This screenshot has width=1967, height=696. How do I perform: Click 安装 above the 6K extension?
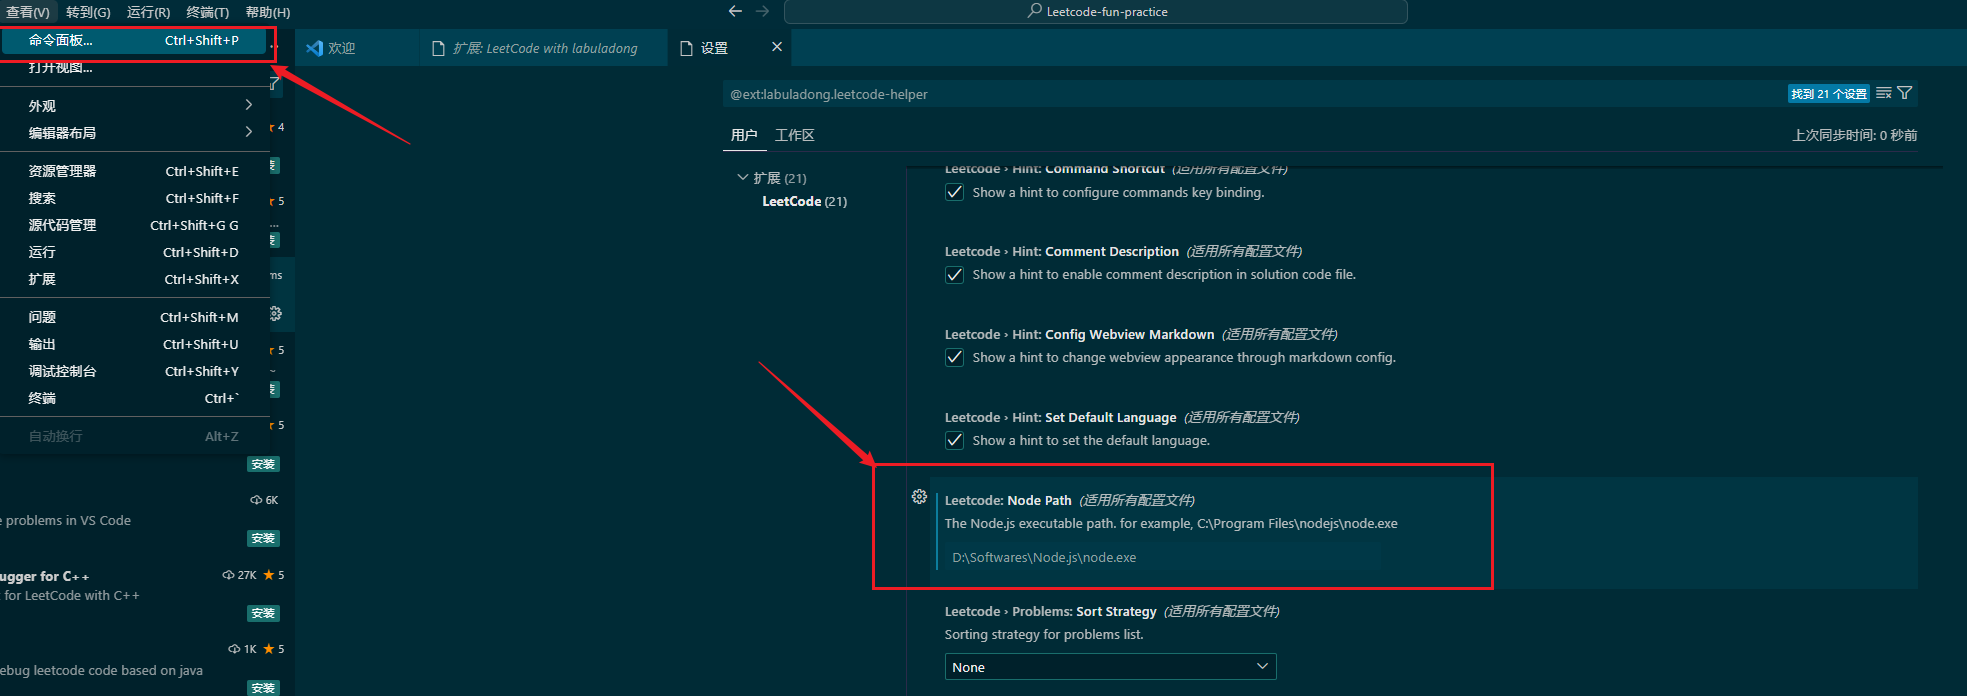[263, 464]
